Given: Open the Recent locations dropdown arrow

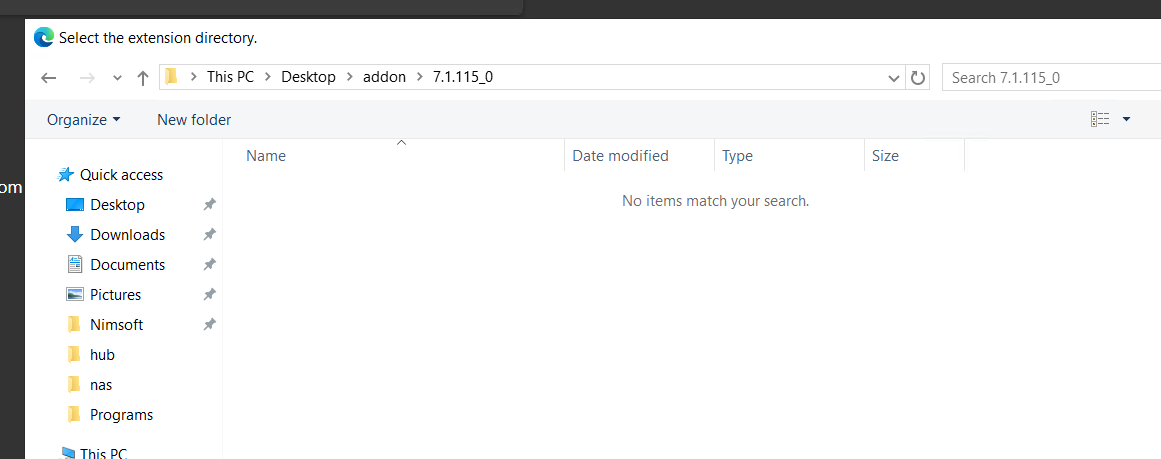Looking at the screenshot, I should 117,78.
